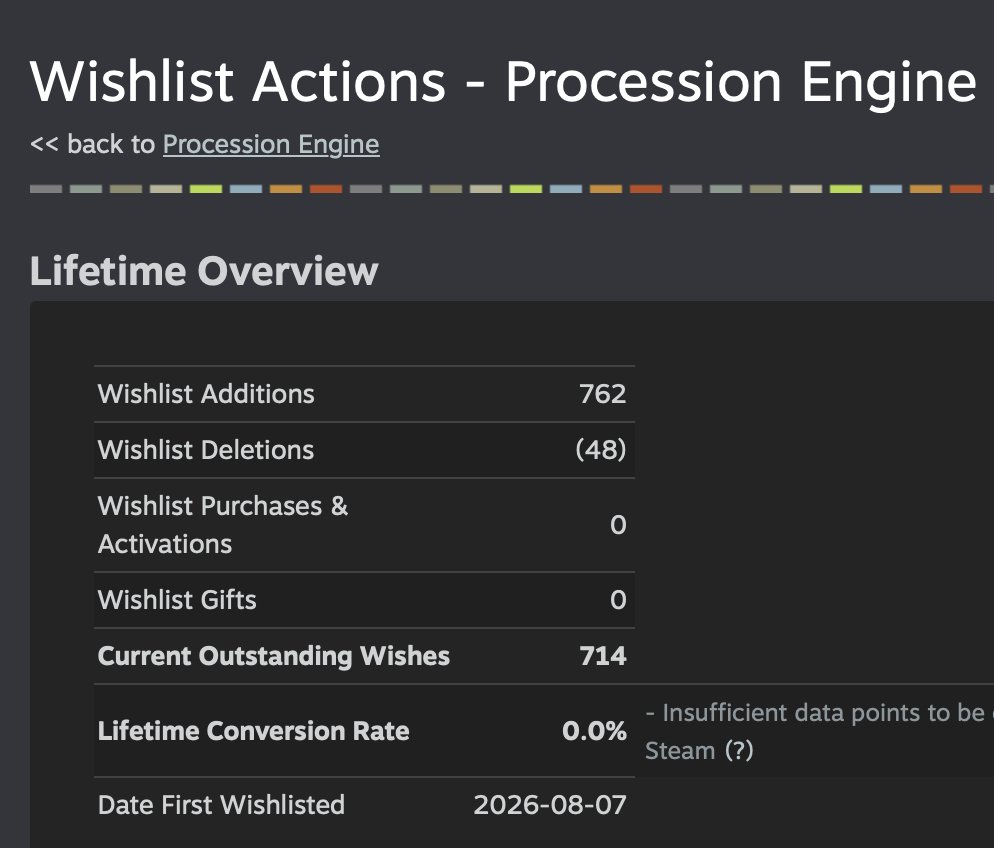This screenshot has width=994, height=848.
Task: Select the 2026-08-07 date value
Action: point(550,805)
